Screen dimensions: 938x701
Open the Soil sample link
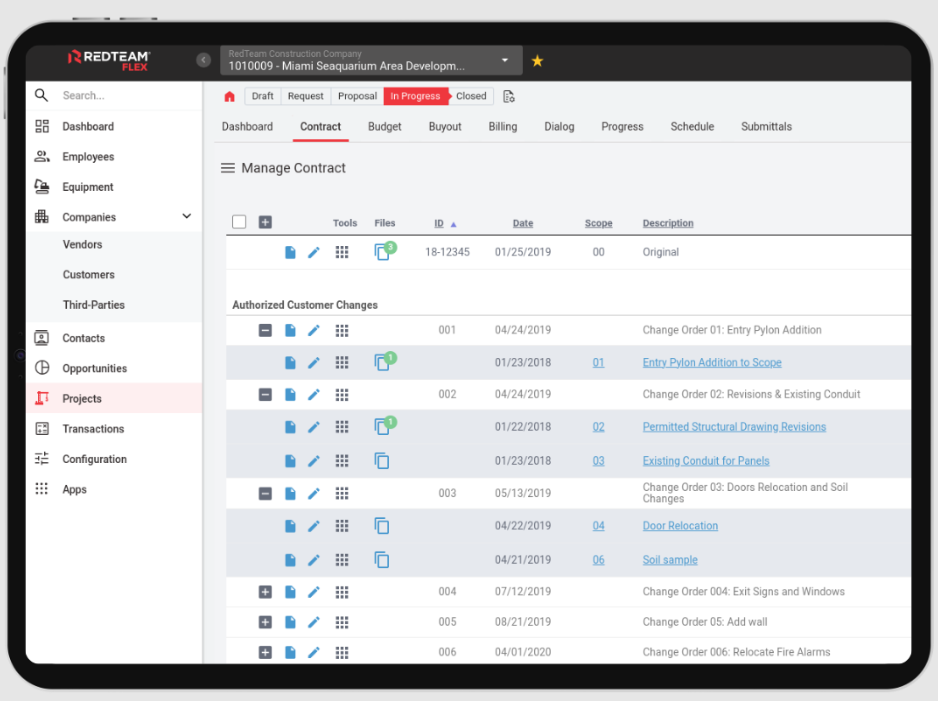point(670,559)
